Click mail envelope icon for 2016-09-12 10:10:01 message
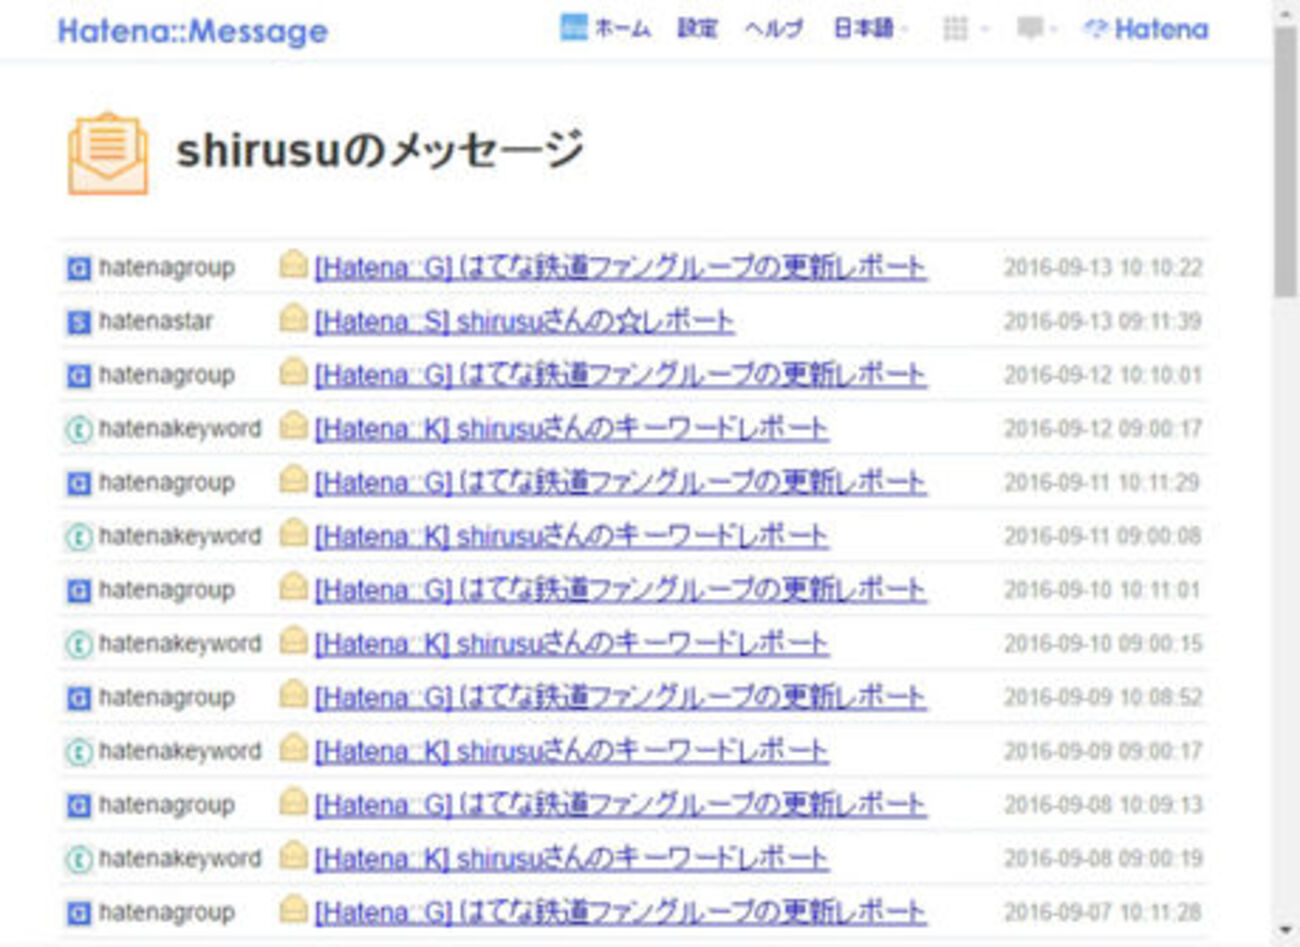This screenshot has height=947, width=1300. 293,372
